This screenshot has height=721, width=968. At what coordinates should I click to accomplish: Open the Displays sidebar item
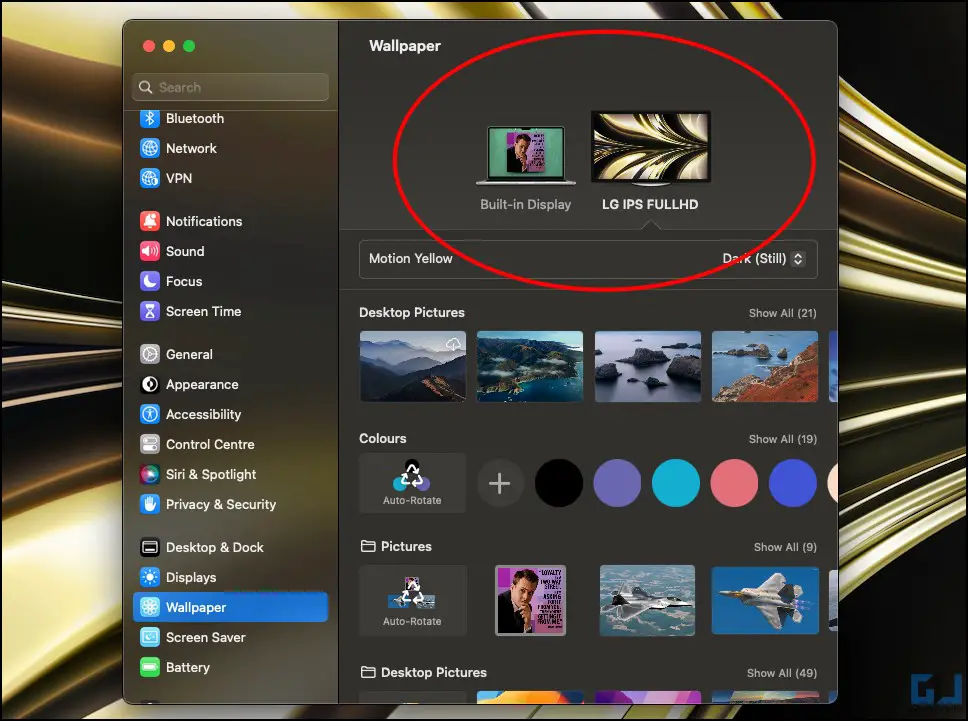230,577
